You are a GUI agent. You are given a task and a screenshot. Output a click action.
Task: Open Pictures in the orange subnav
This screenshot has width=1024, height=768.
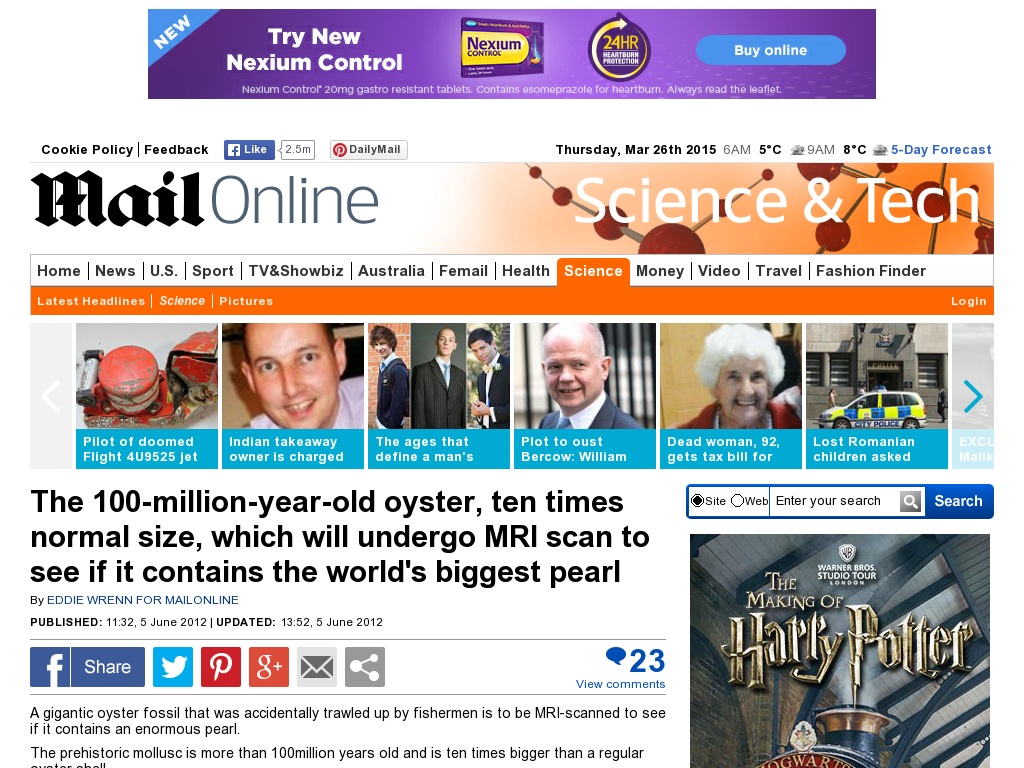coord(246,301)
